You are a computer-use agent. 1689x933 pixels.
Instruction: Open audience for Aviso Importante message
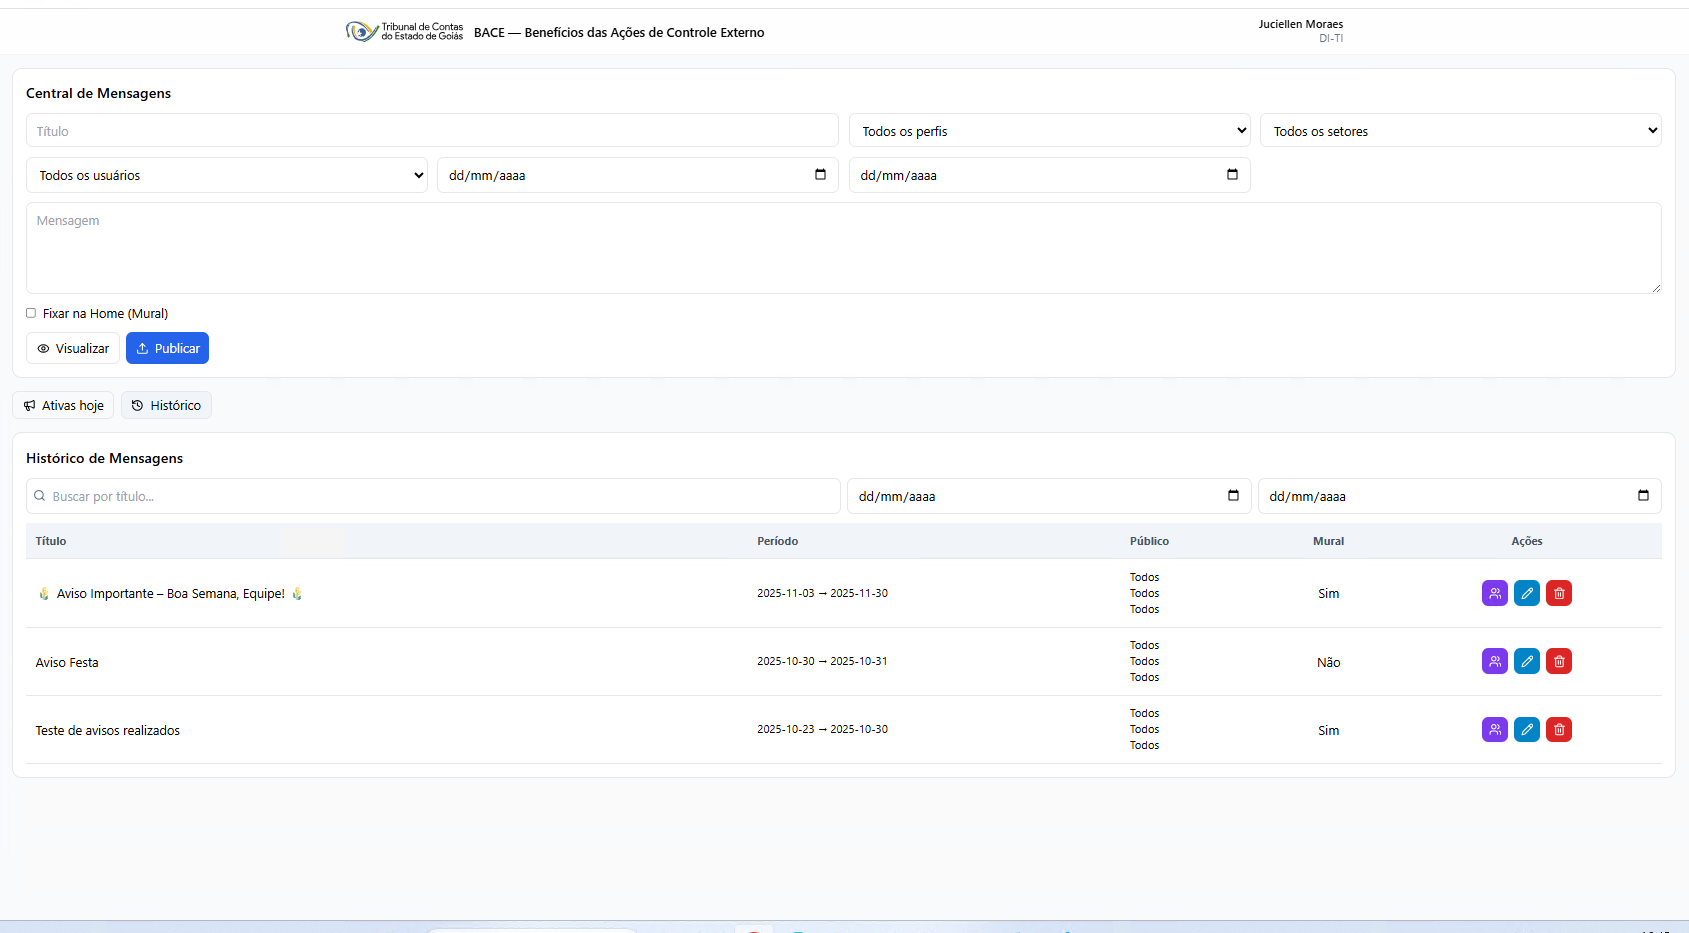(x=1494, y=593)
